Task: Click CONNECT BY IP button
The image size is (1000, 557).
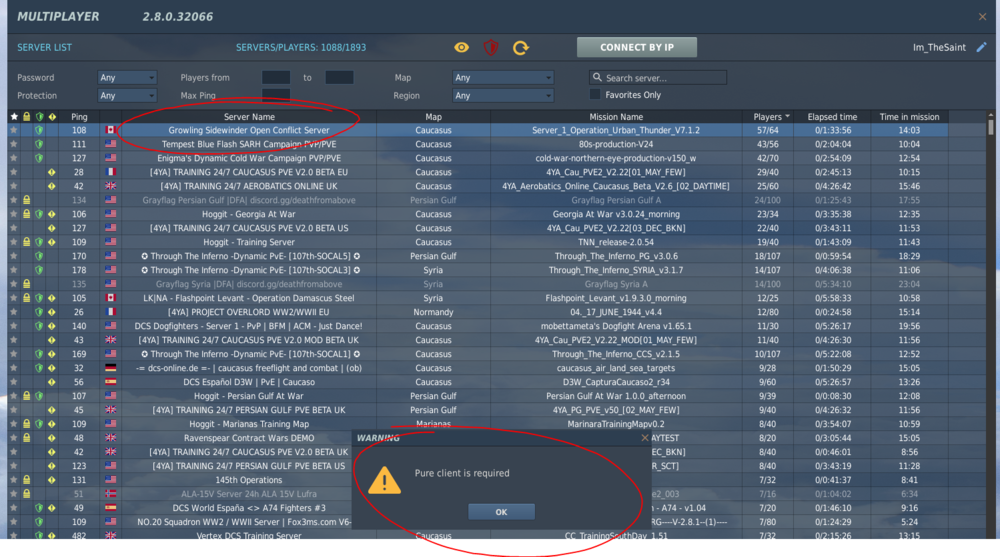Action: click(636, 47)
